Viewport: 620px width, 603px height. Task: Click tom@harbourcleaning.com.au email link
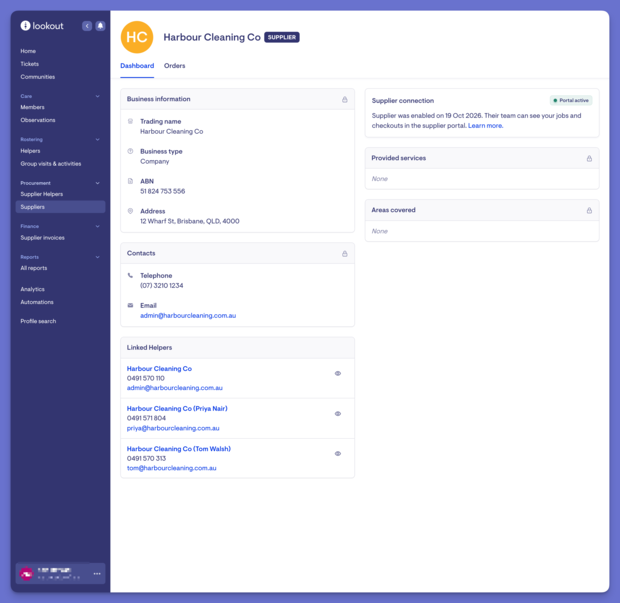point(172,468)
